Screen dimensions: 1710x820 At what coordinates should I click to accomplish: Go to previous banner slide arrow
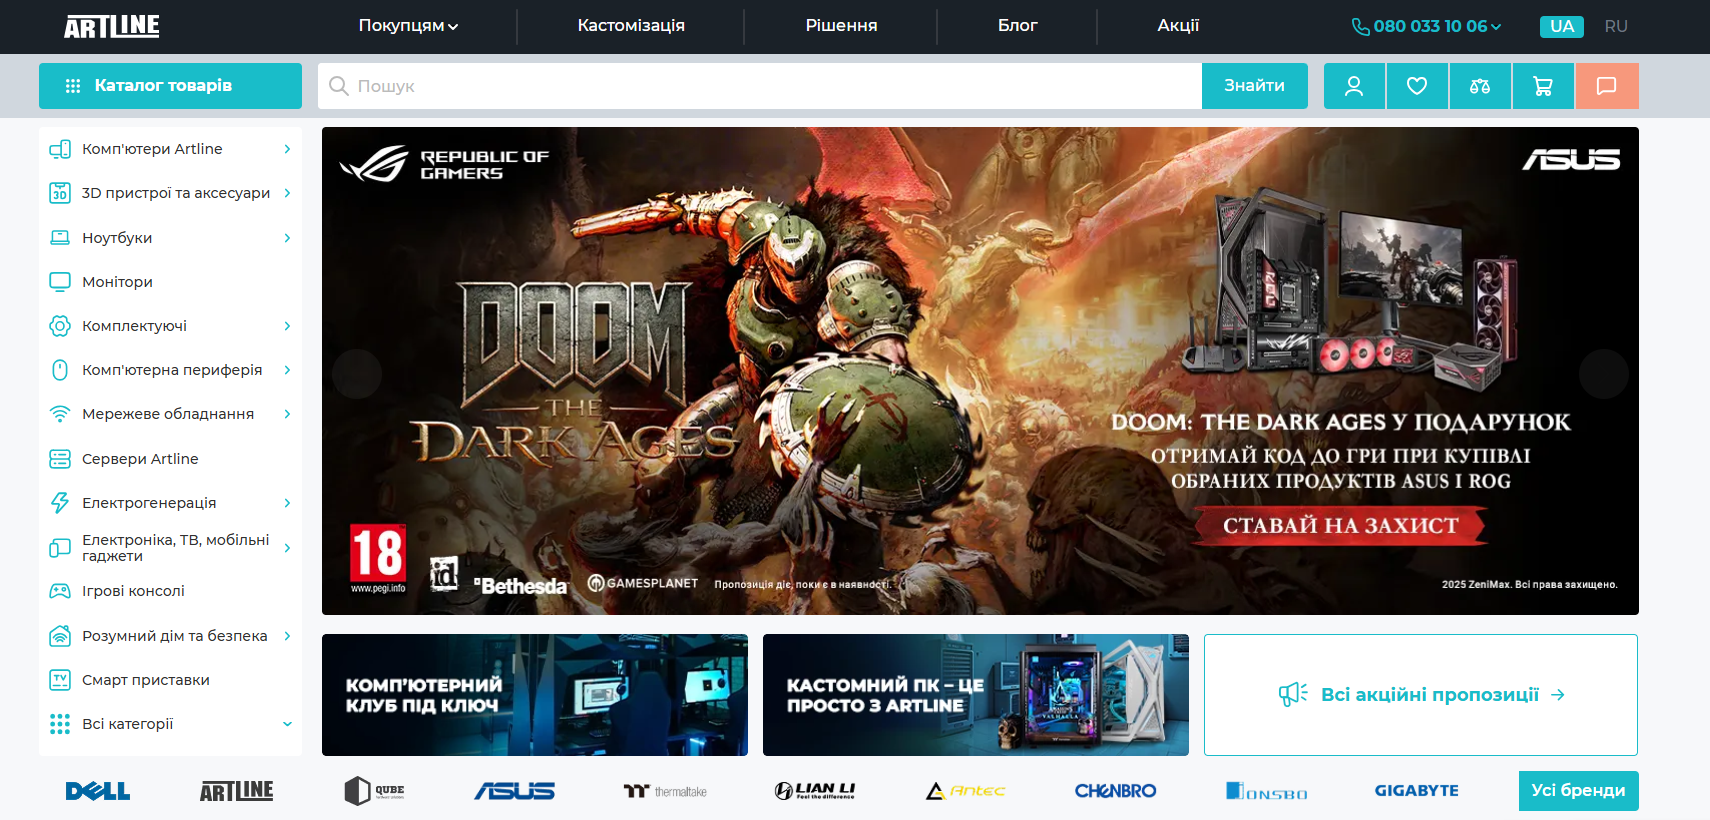tap(357, 374)
